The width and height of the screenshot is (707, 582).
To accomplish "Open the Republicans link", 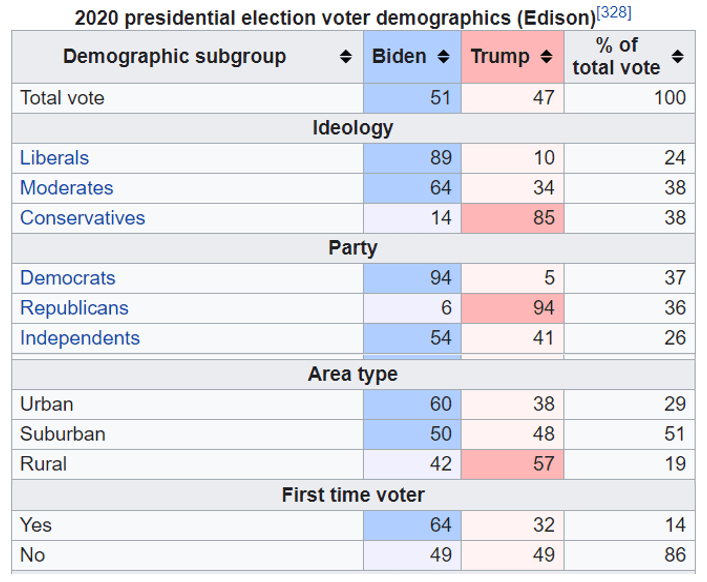I will pos(74,308).
